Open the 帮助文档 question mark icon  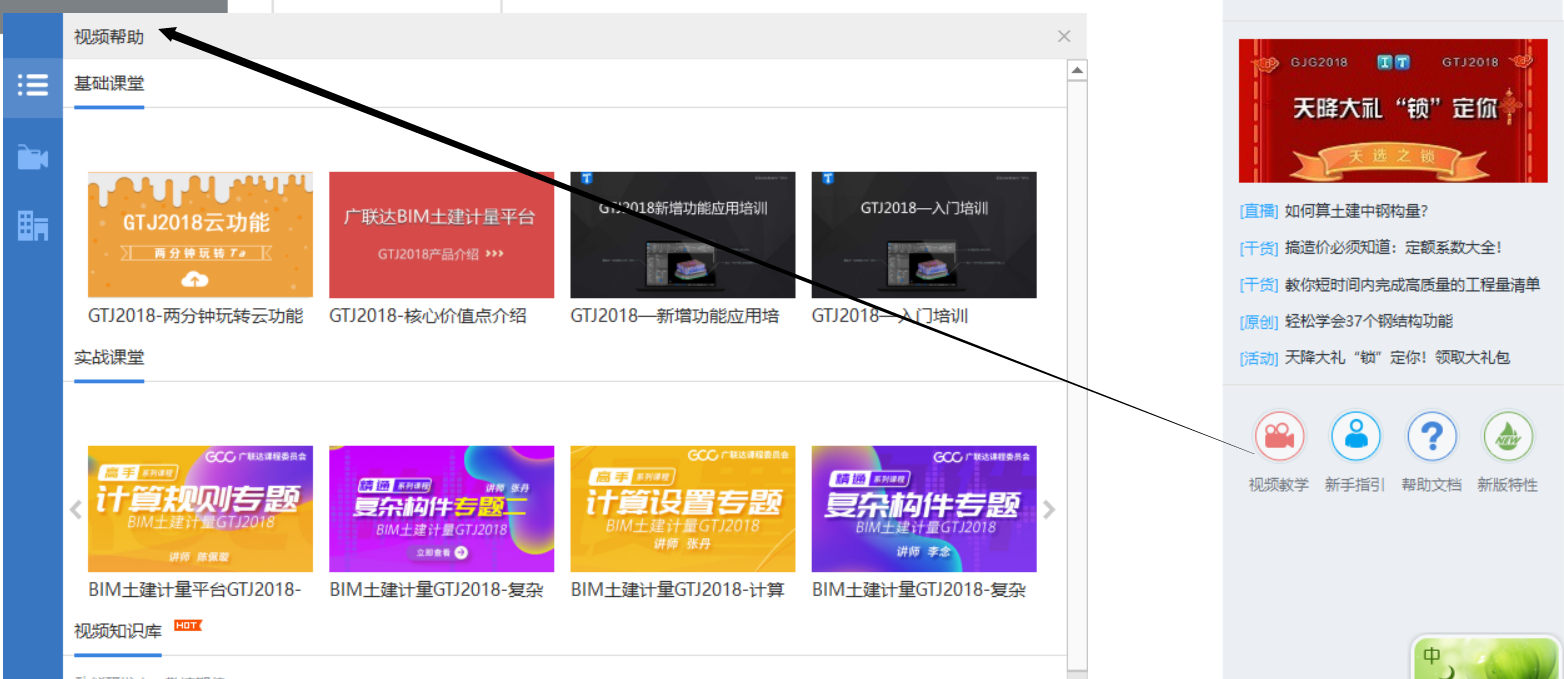[x=1432, y=437]
